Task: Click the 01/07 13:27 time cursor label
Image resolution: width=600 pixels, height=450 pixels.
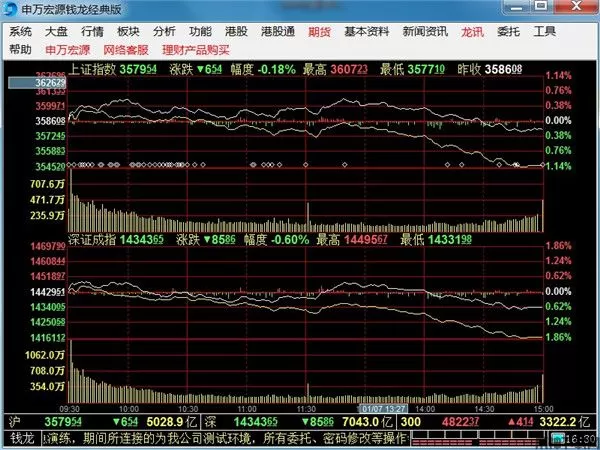Action: (x=383, y=409)
